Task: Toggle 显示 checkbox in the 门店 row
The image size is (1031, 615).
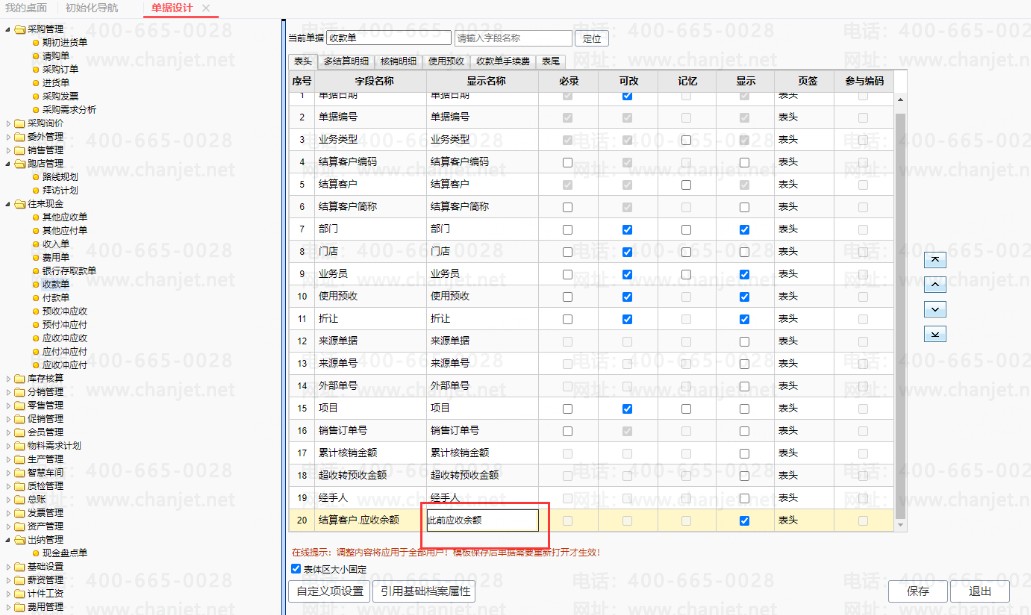Action: [744, 252]
